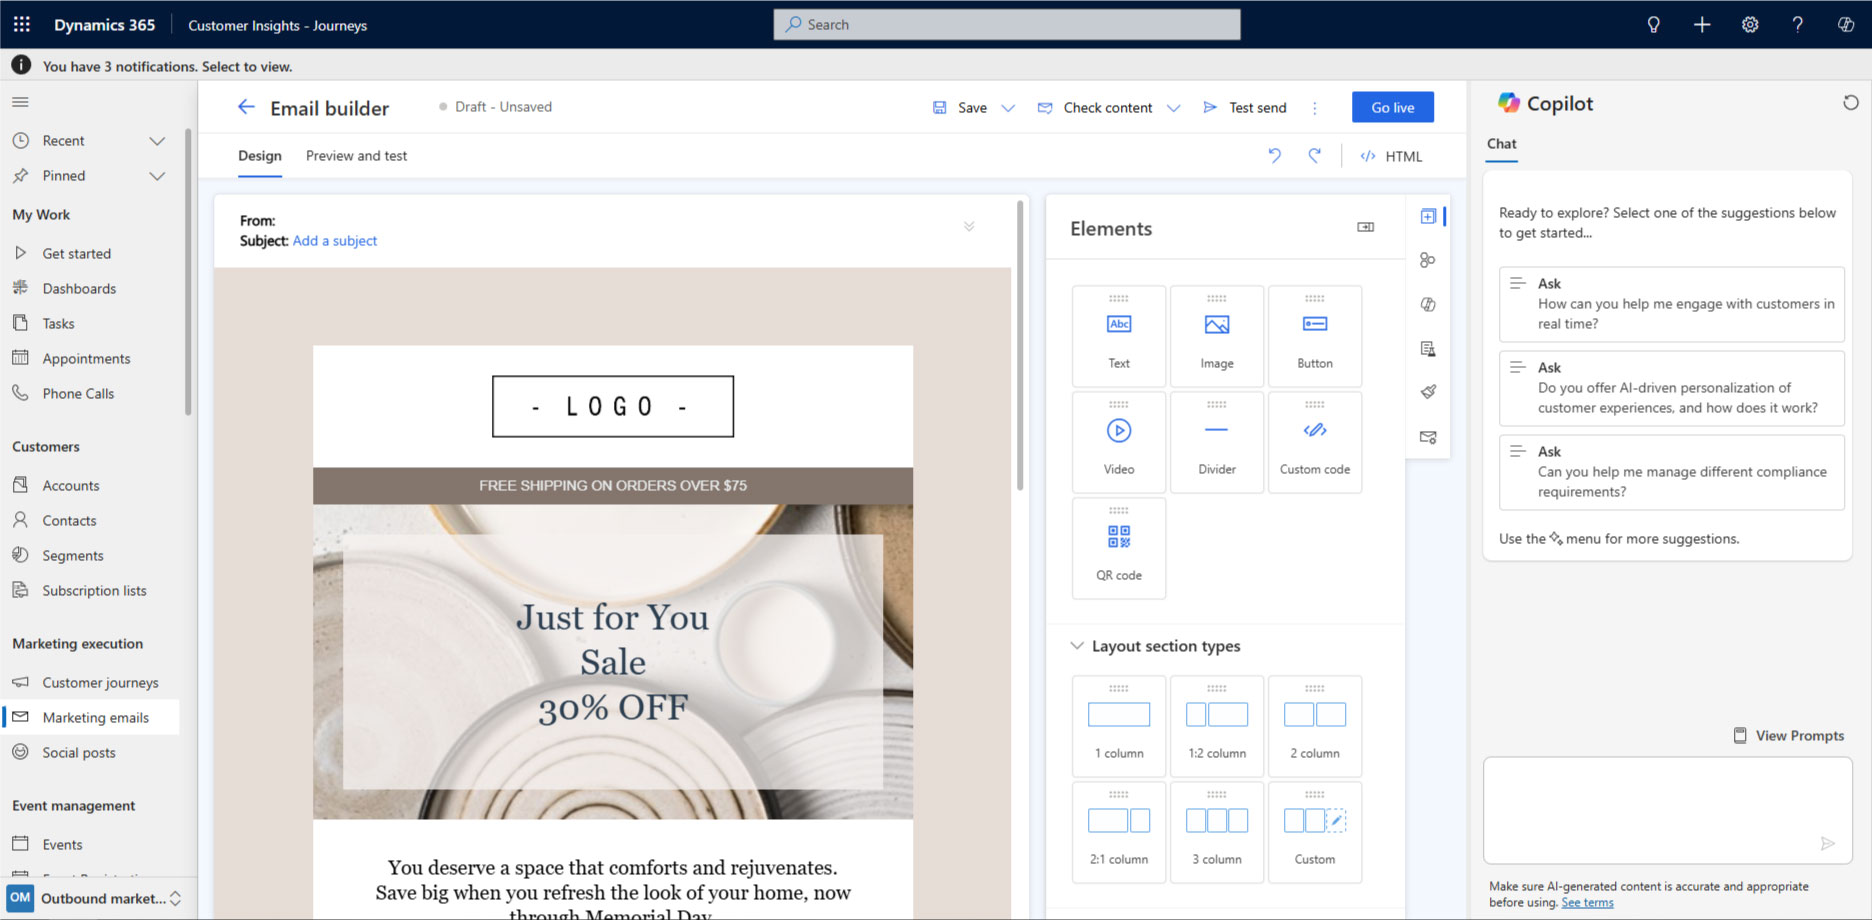Viewport: 1872px width, 920px height.
Task: Reset the Copilot chat with refresh icon
Action: [1850, 103]
